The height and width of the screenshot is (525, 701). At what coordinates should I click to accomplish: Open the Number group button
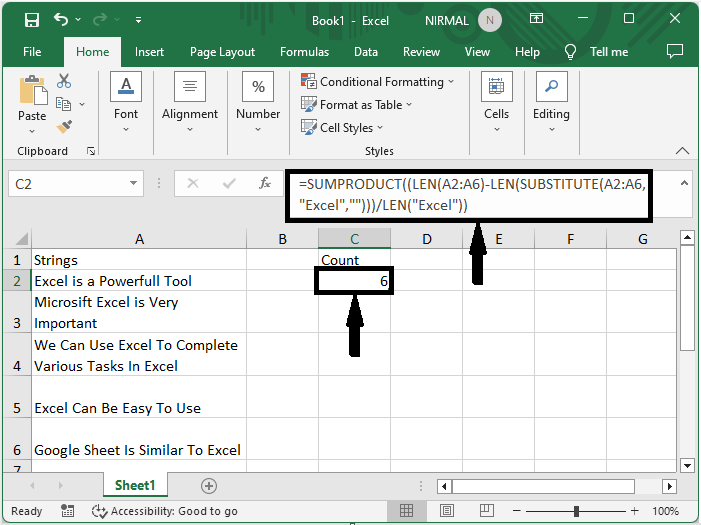pyautogui.click(x=258, y=102)
